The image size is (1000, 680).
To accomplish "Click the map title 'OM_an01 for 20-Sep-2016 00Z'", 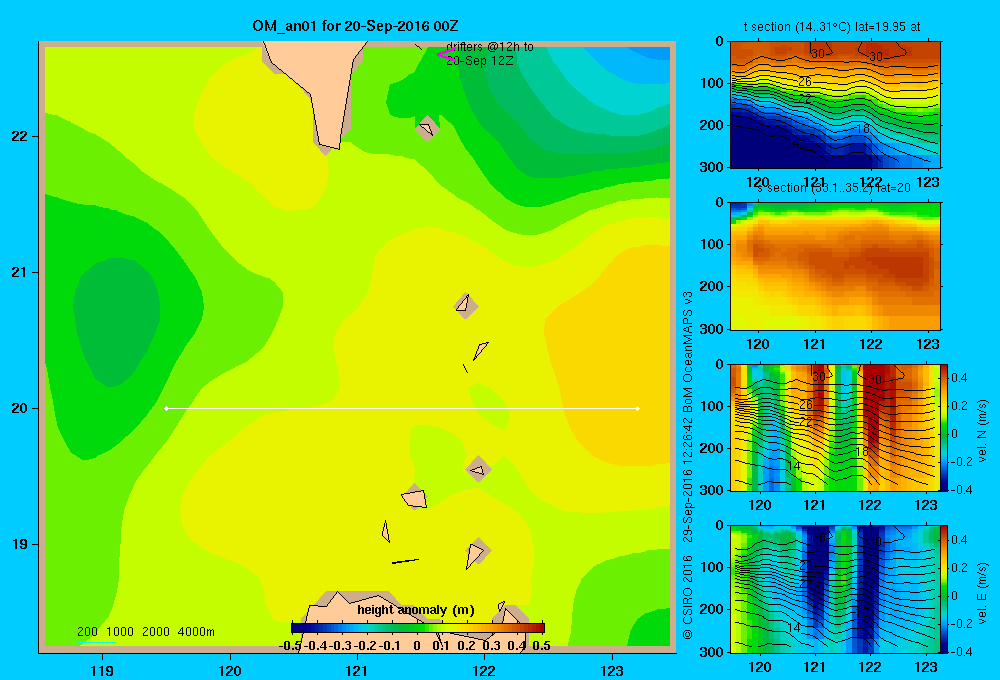I will (x=355, y=26).
